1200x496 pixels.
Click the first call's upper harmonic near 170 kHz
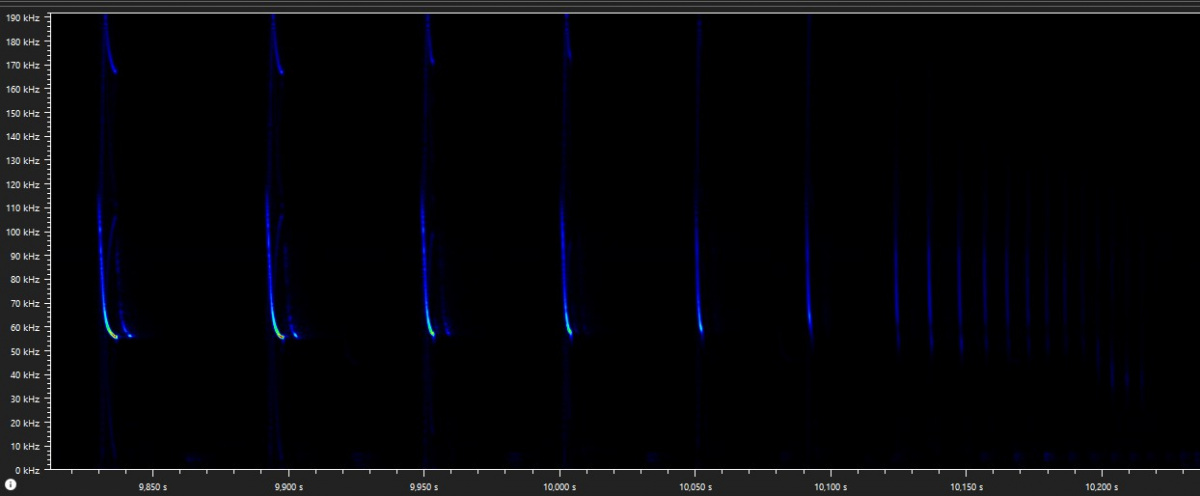click(112, 68)
